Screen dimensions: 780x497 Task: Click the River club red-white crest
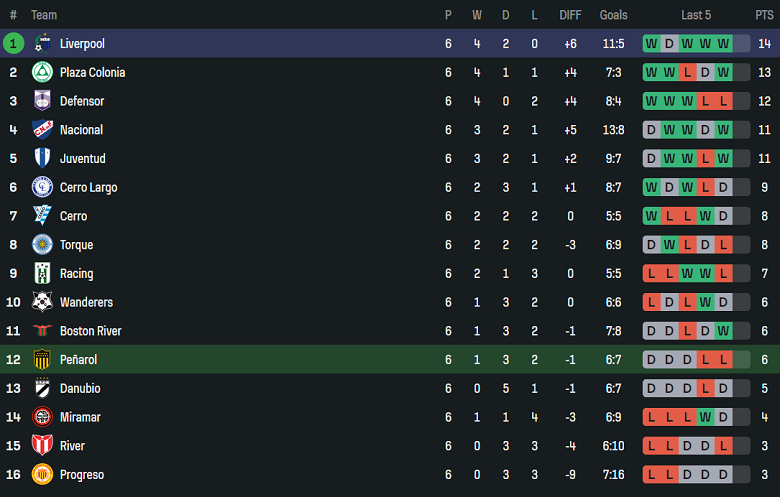tap(42, 446)
